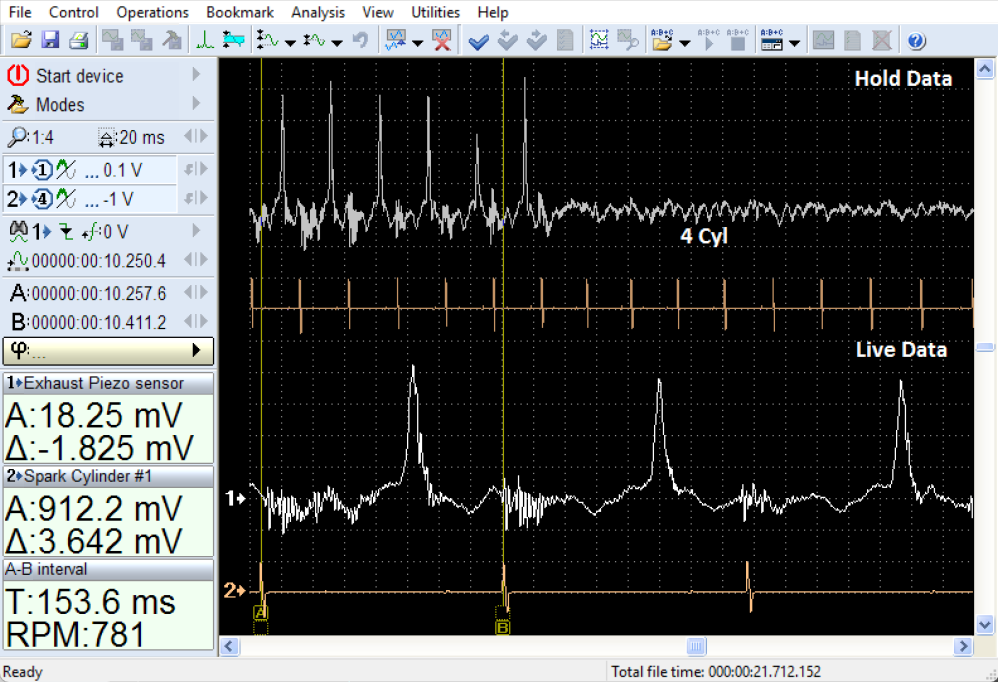The width and height of the screenshot is (998, 682).
Task: Click the horizontal scrollbar left arrow
Action: [x=230, y=647]
